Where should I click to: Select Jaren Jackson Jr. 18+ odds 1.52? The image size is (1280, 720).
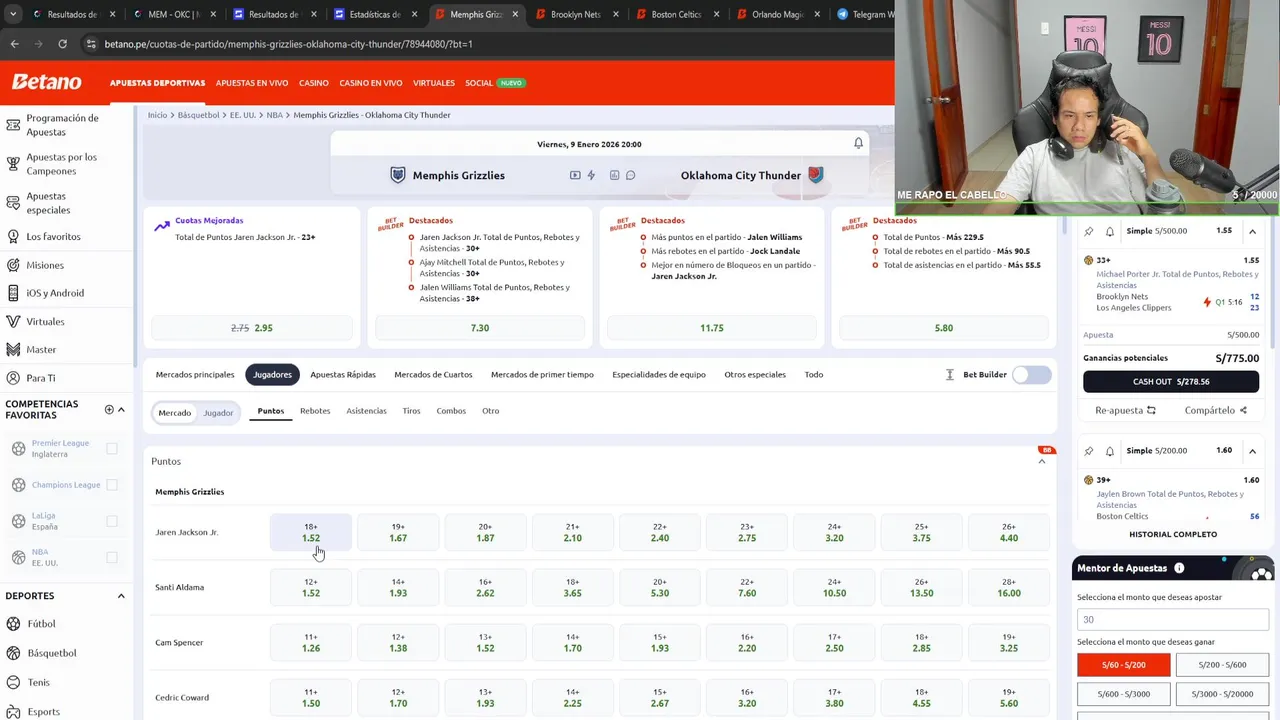(311, 532)
